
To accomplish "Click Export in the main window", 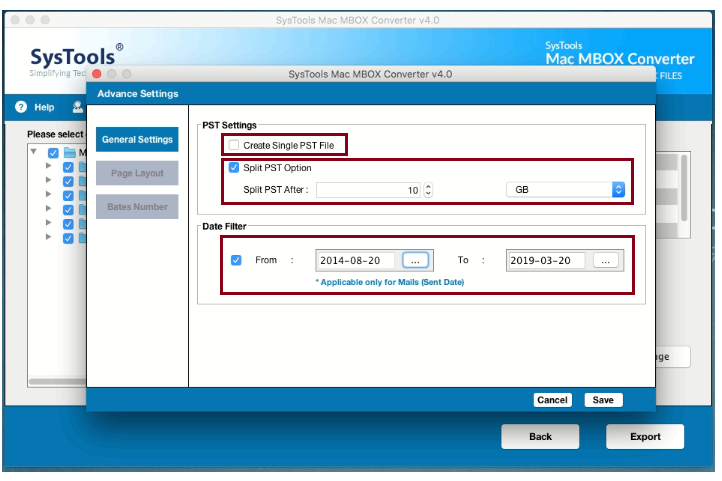I will pyautogui.click(x=645, y=436).
